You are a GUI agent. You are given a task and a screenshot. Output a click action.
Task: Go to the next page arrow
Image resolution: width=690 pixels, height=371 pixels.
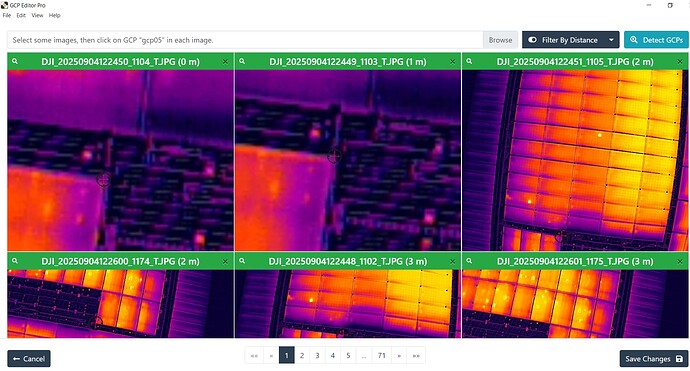tap(399, 355)
